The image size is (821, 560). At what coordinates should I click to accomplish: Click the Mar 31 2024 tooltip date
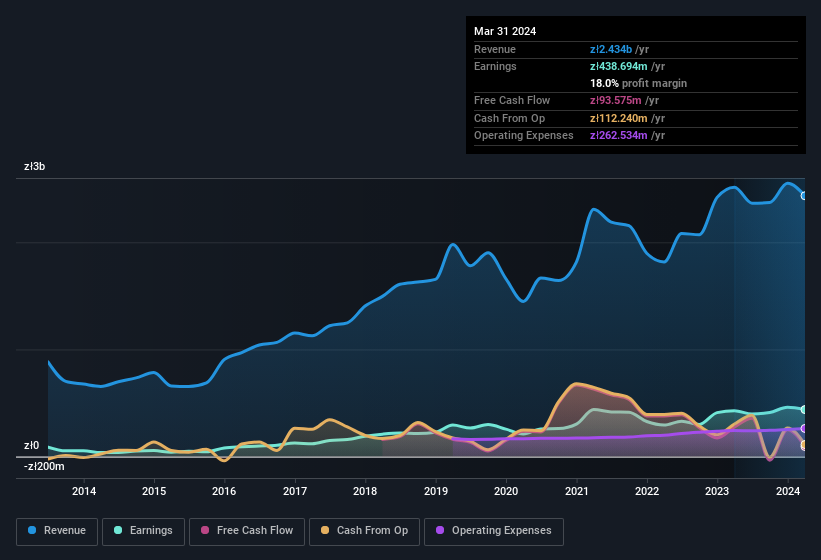(505, 31)
